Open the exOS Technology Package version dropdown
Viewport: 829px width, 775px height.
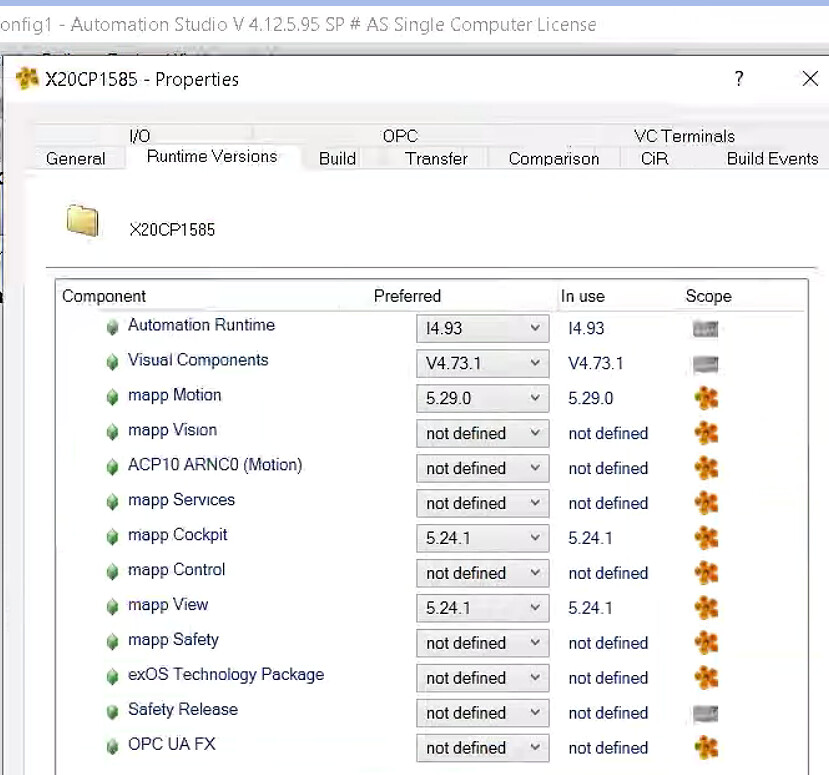pyautogui.click(x=482, y=678)
